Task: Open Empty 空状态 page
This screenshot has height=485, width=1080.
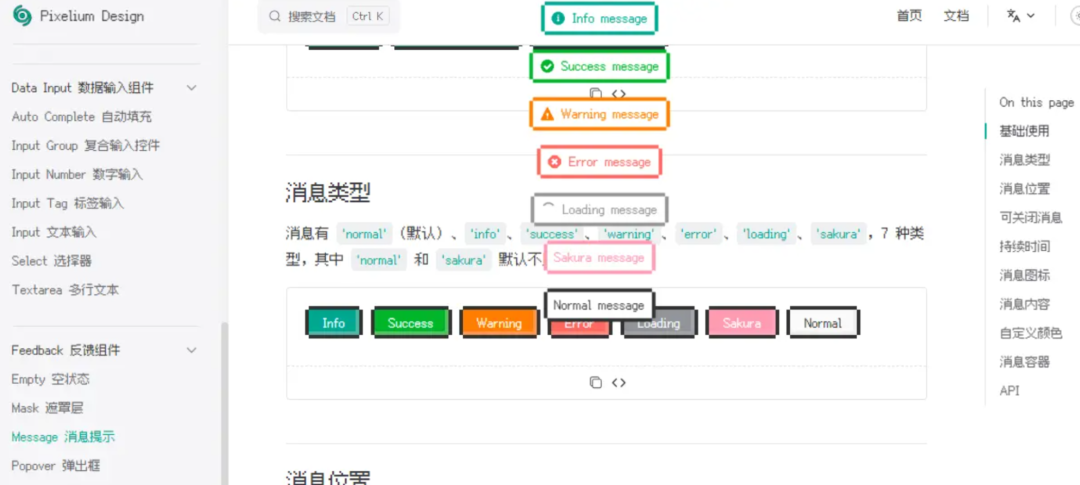Action: point(50,380)
